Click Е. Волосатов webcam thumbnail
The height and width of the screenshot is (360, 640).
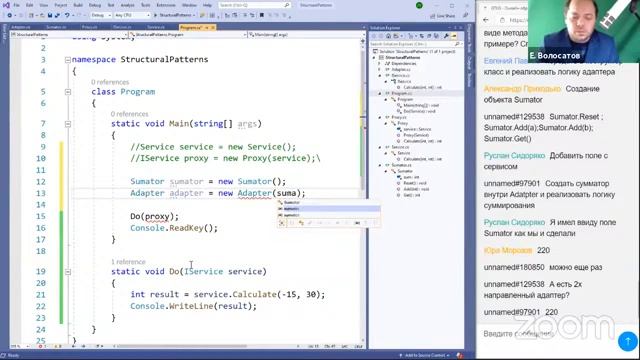click(584, 31)
